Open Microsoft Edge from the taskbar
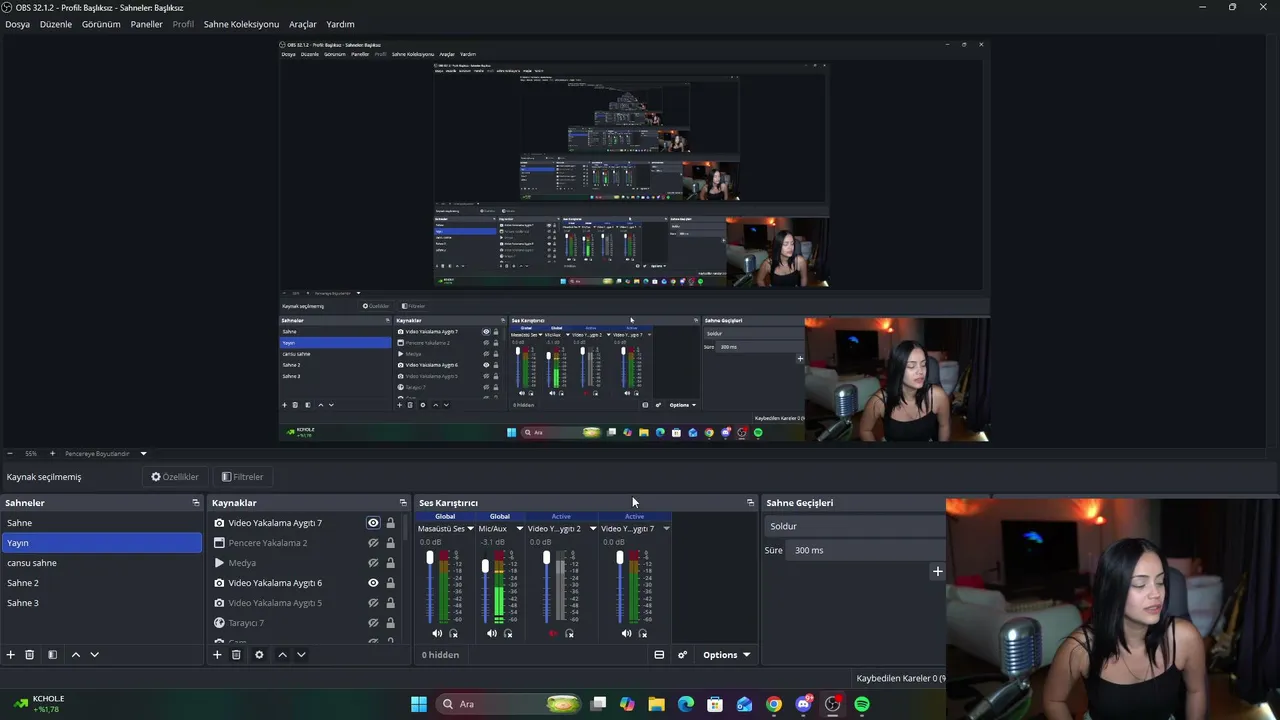The width and height of the screenshot is (1280, 720). tap(686, 704)
